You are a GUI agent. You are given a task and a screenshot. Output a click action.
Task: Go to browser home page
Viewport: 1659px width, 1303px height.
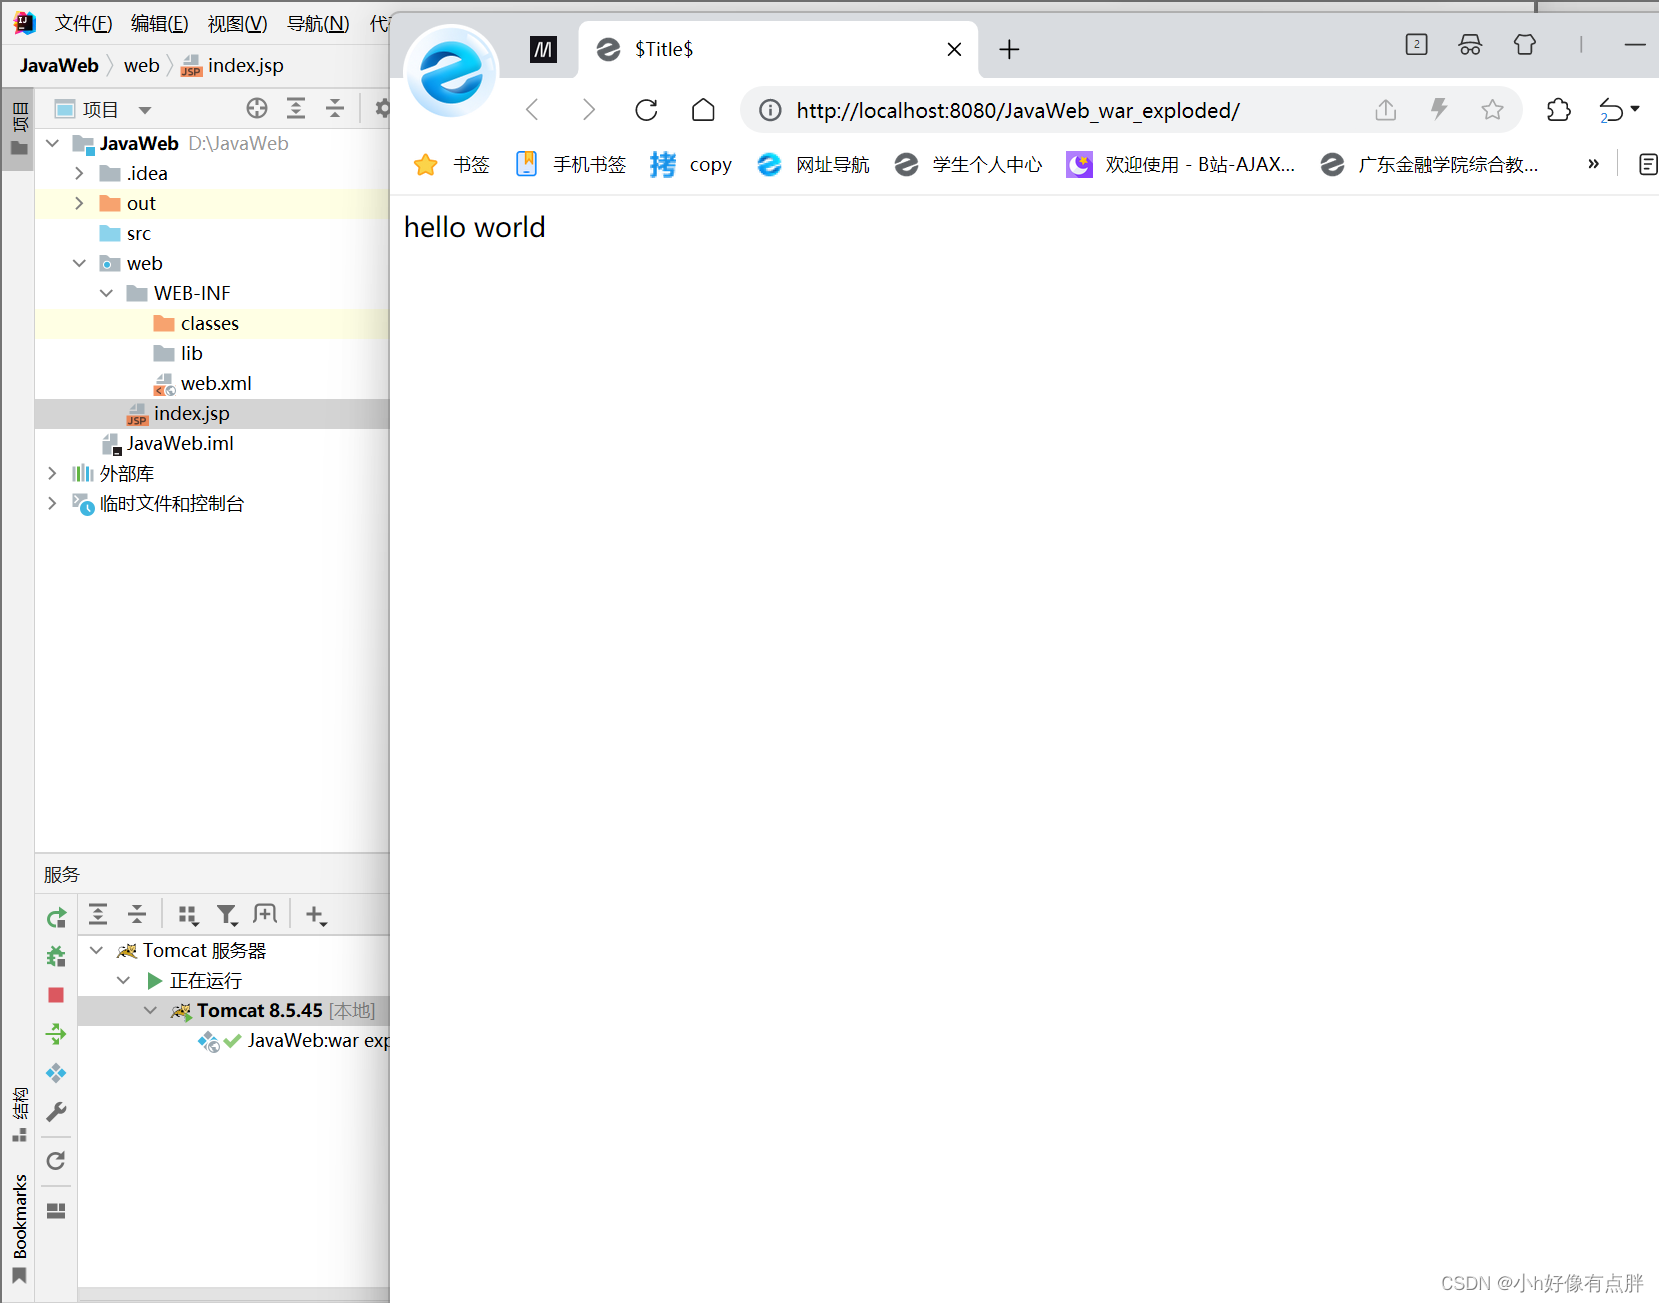tap(703, 110)
